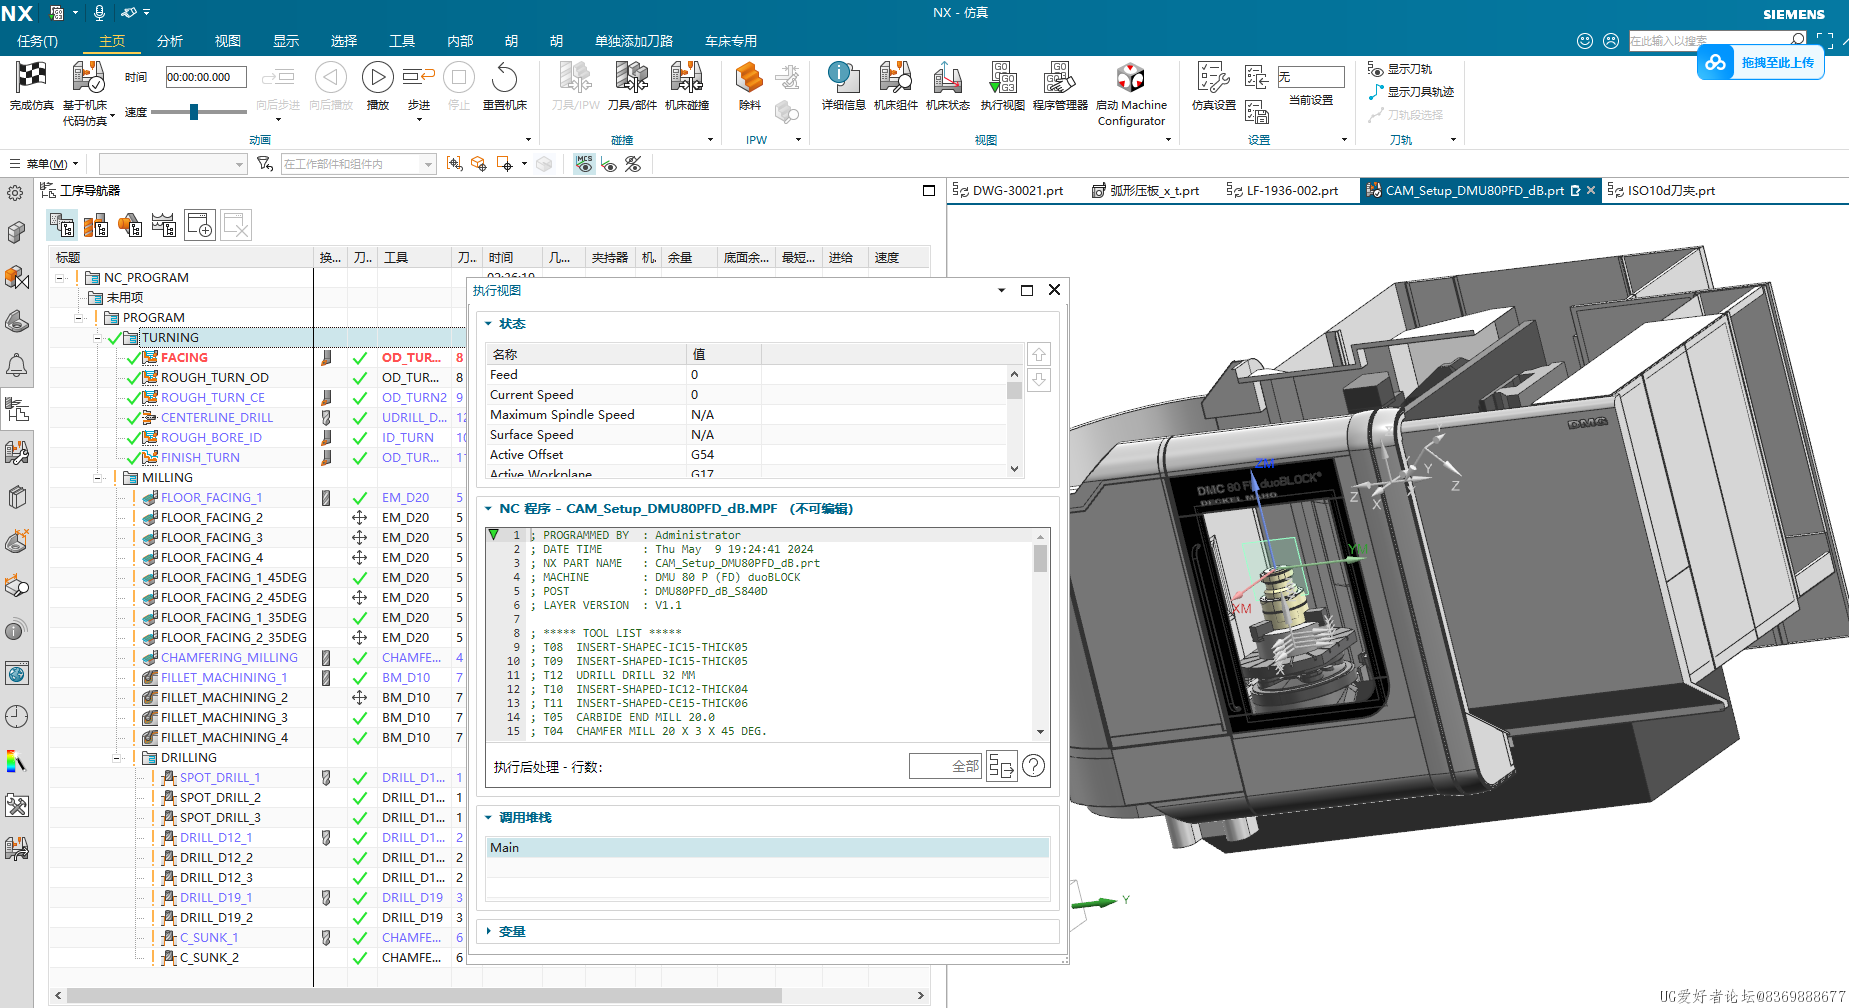The image size is (1849, 1008).
Task: Open the 主页 ribbon tab
Action: (x=112, y=41)
